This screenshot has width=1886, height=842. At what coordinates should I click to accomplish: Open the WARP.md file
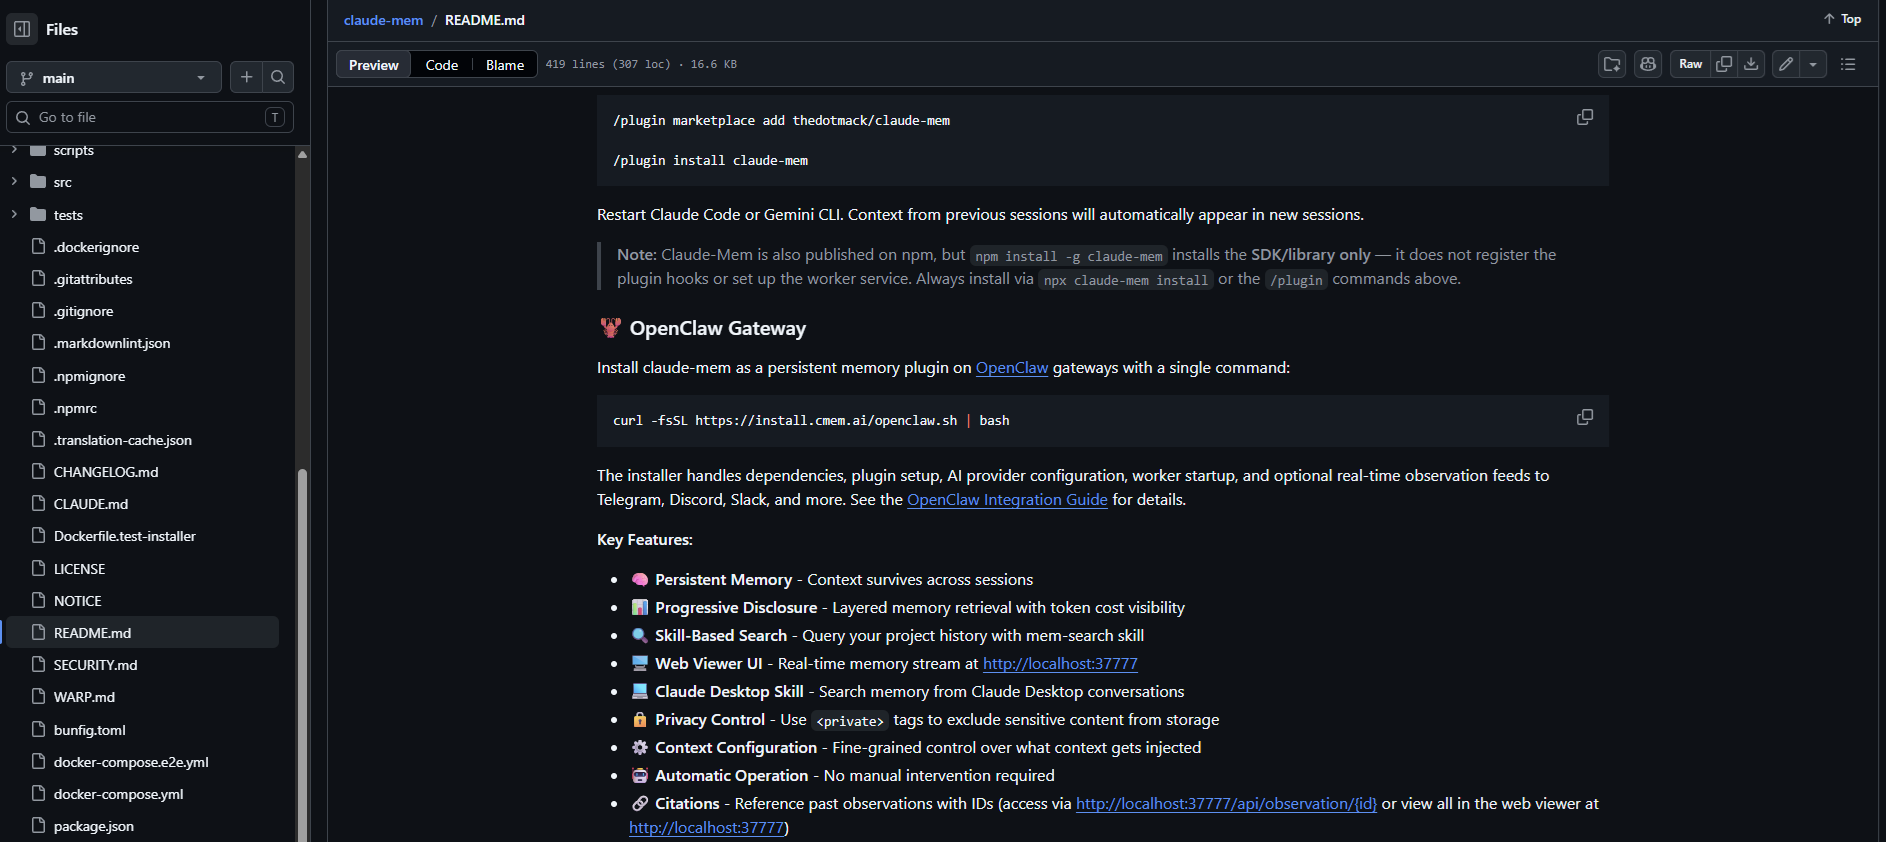pyautogui.click(x=84, y=697)
